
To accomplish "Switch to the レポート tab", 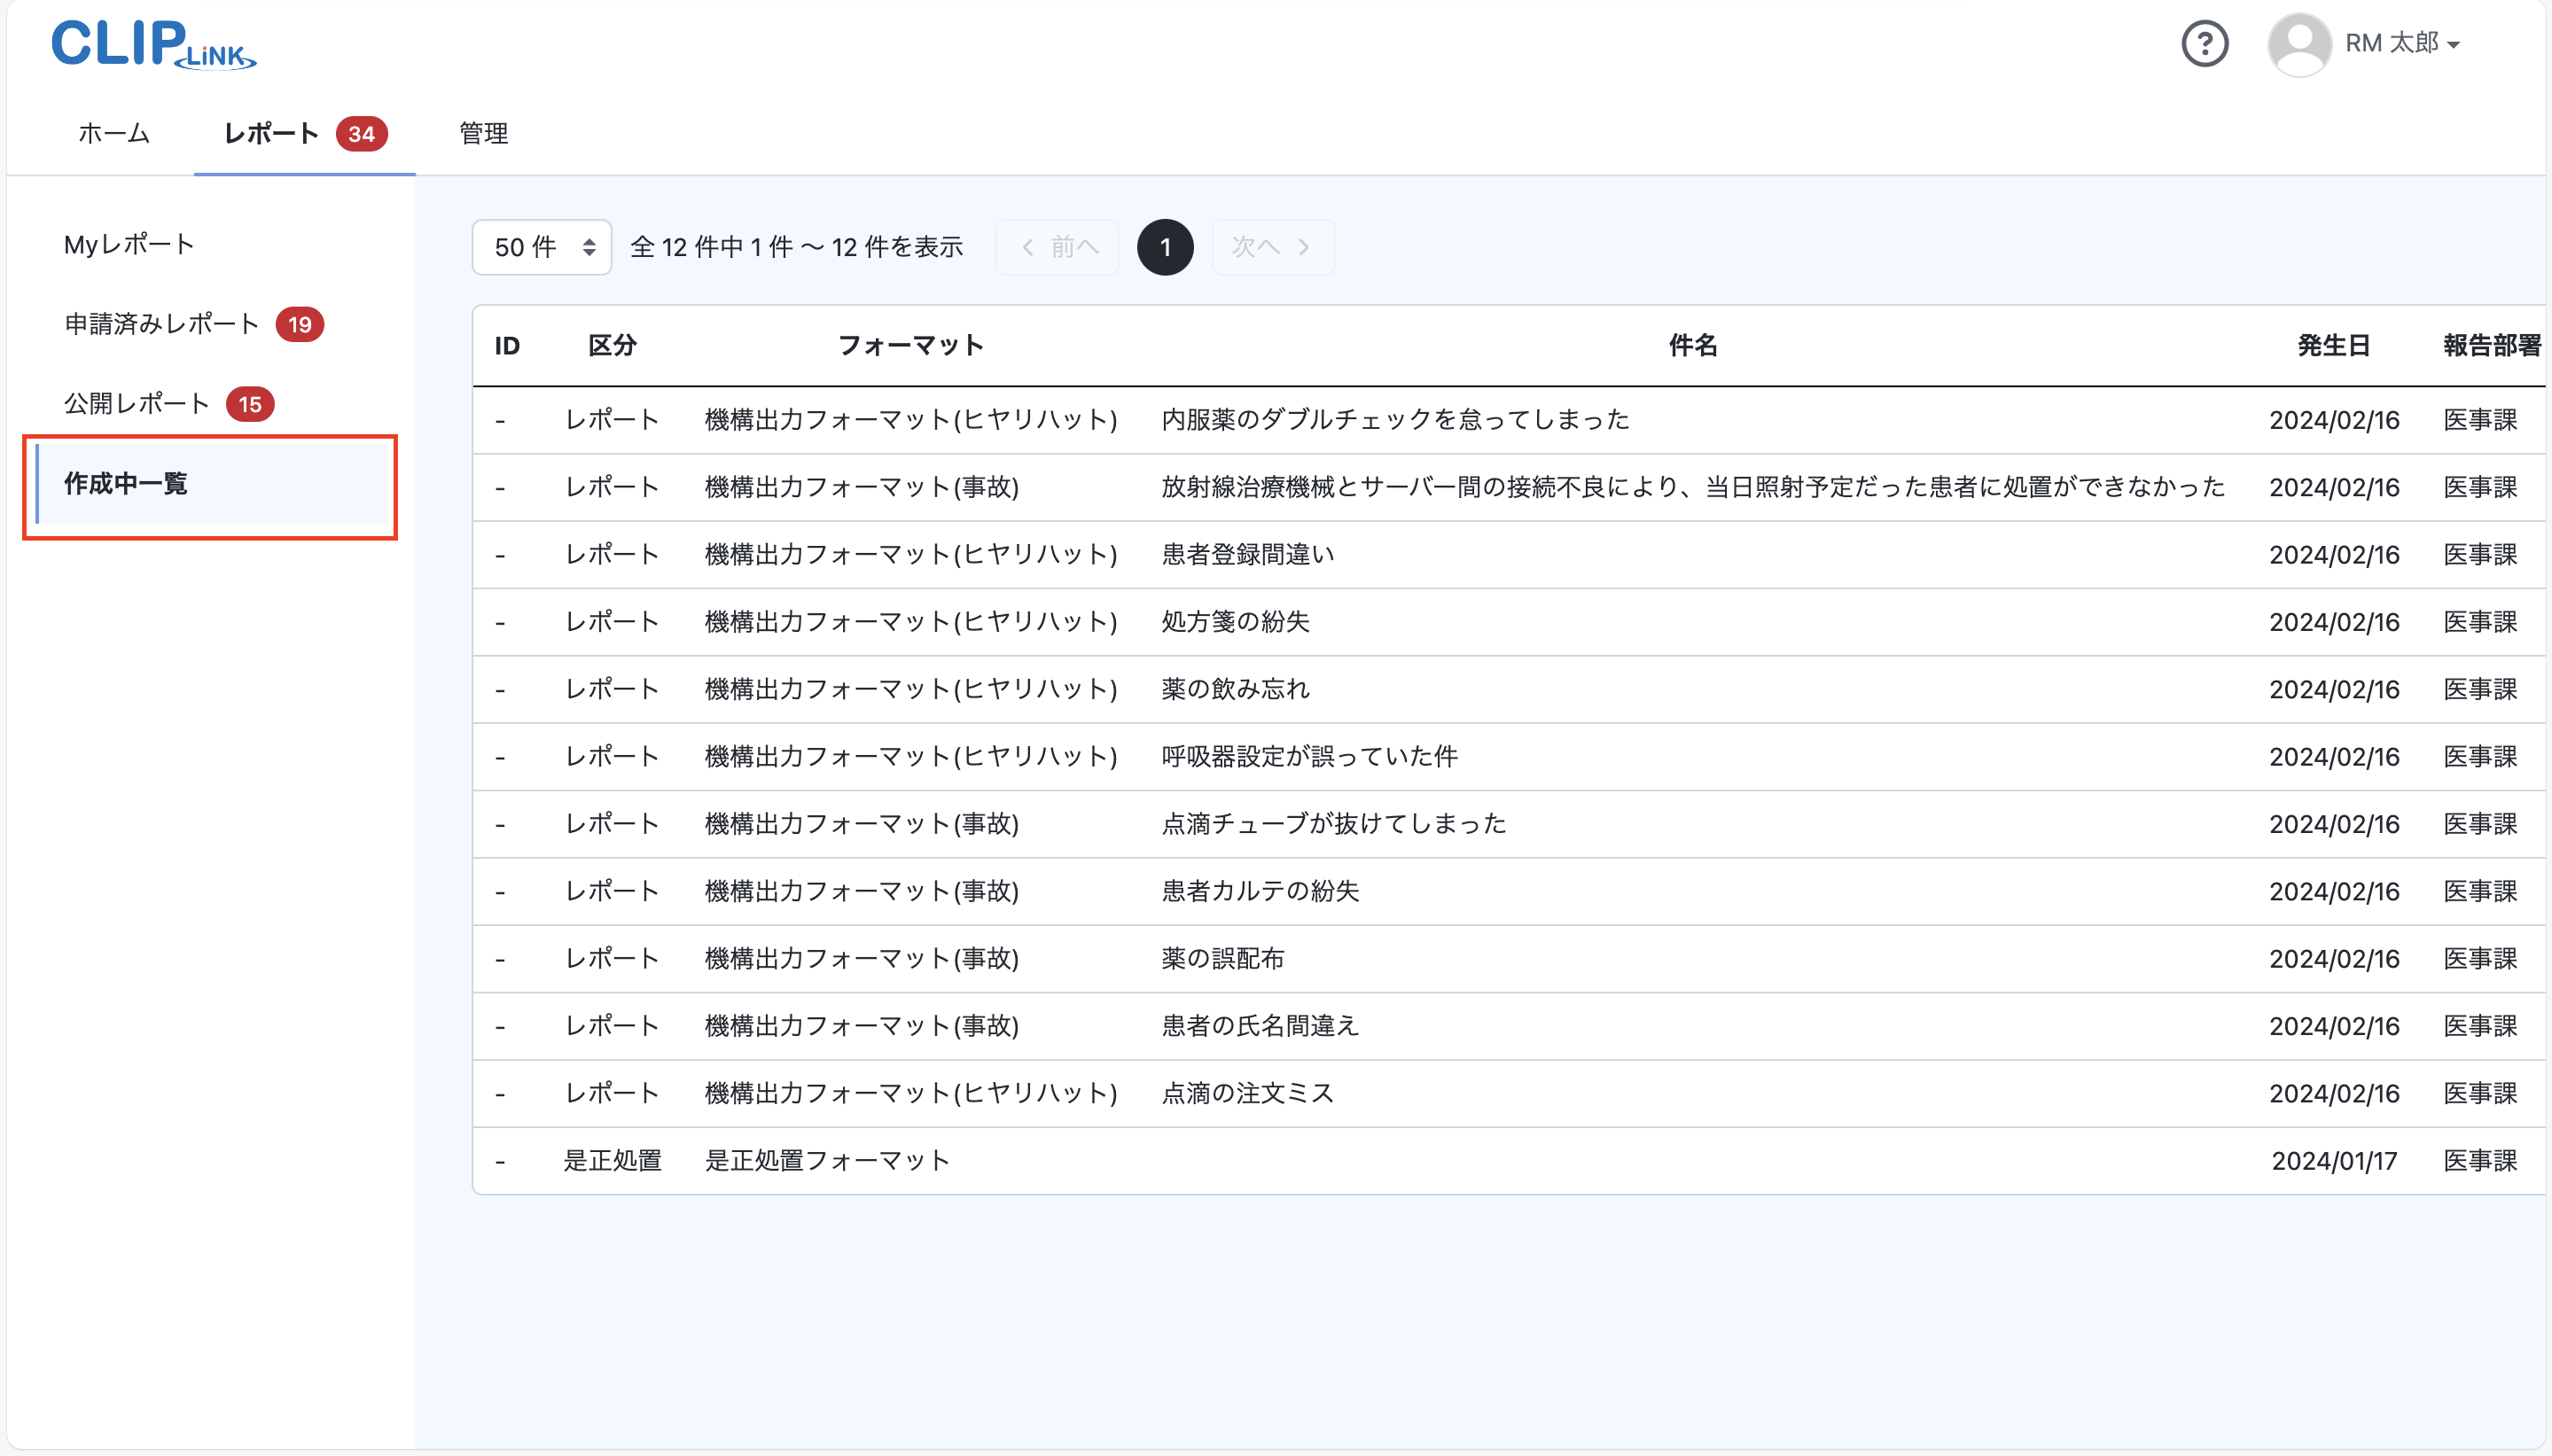I will (x=271, y=133).
